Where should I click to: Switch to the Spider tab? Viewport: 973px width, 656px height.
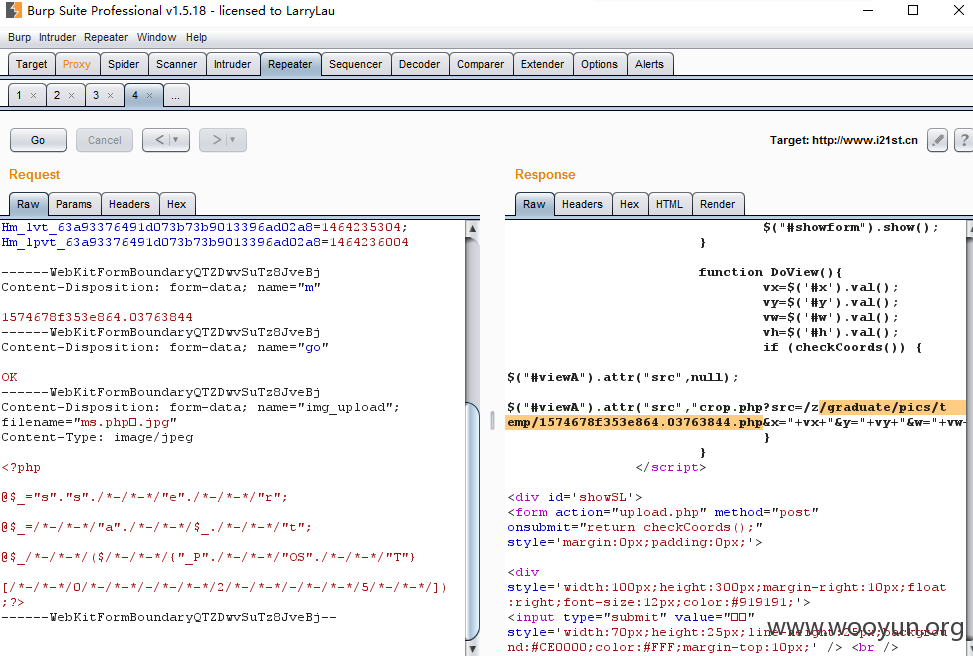click(123, 64)
